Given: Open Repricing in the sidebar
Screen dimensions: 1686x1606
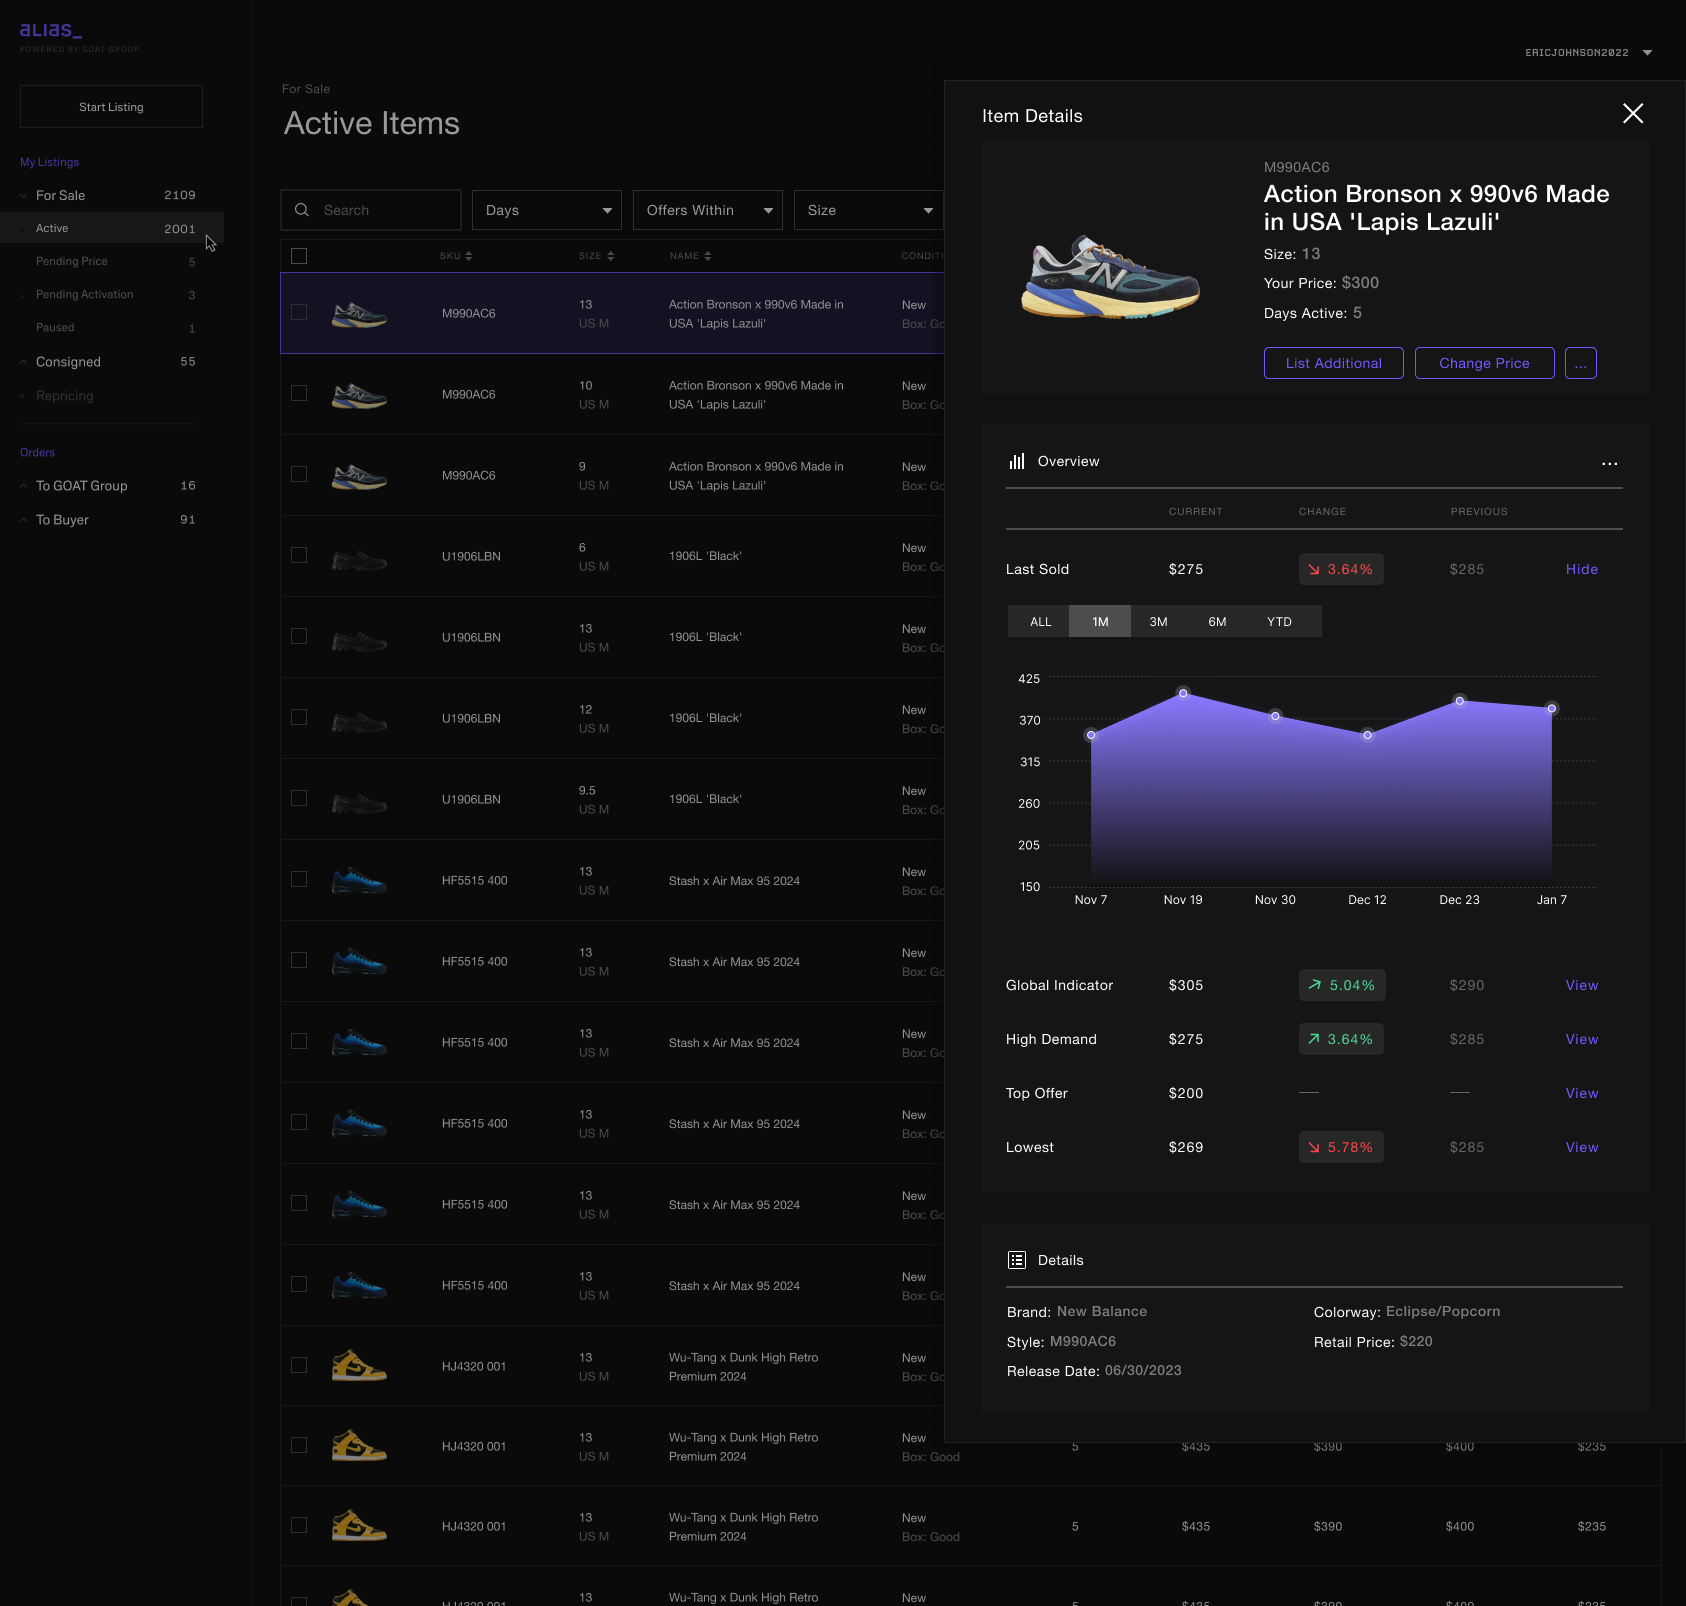Looking at the screenshot, I should 65,396.
